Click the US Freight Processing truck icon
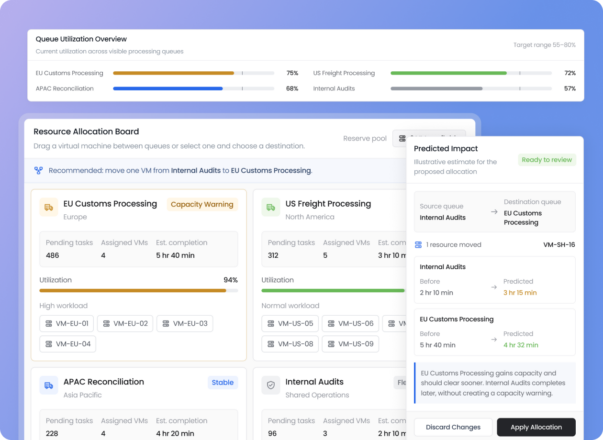Viewport: 603px width, 440px height. coord(271,207)
